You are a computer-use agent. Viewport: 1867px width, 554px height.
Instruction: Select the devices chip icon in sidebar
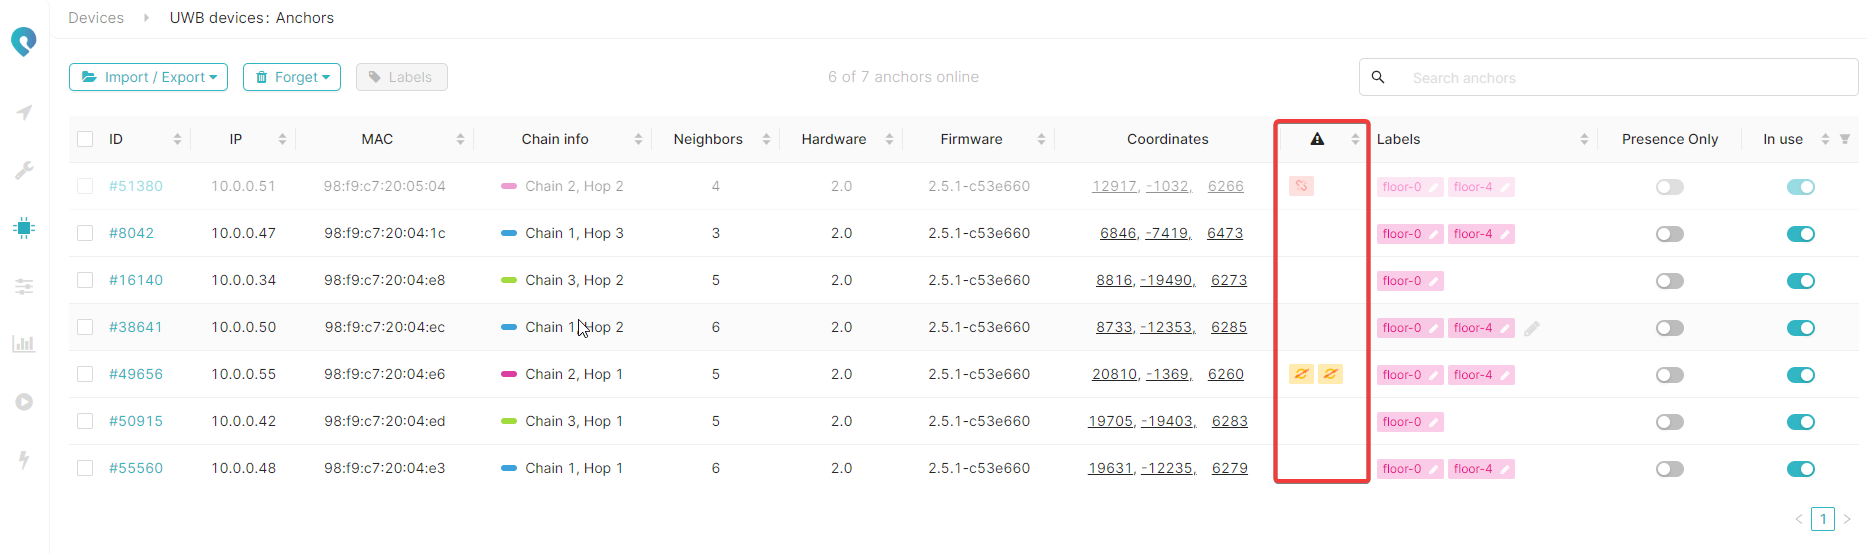(x=24, y=228)
